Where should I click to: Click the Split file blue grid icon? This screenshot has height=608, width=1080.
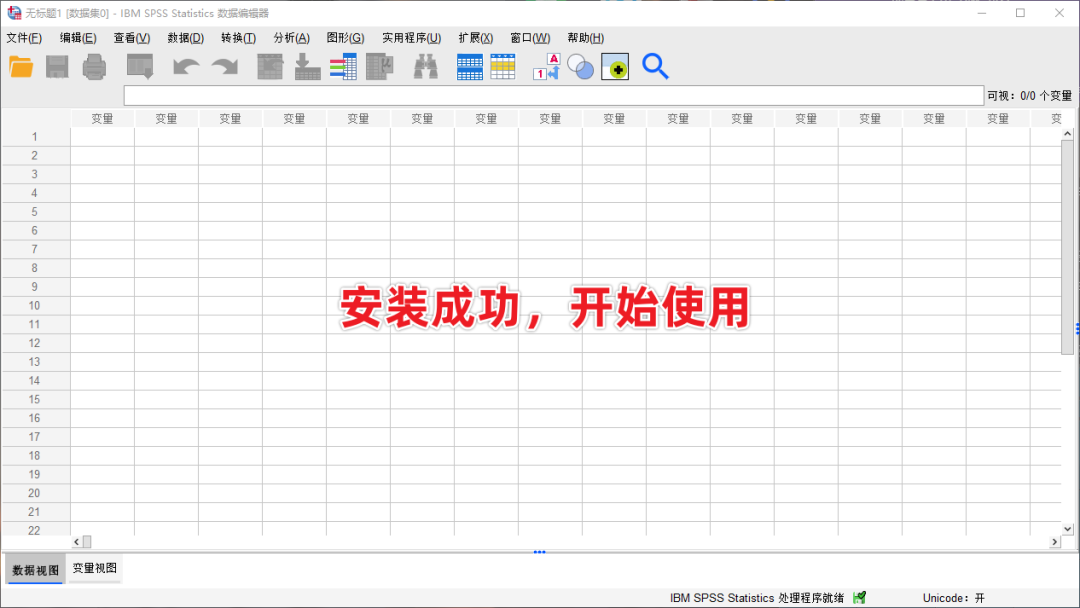coord(470,67)
